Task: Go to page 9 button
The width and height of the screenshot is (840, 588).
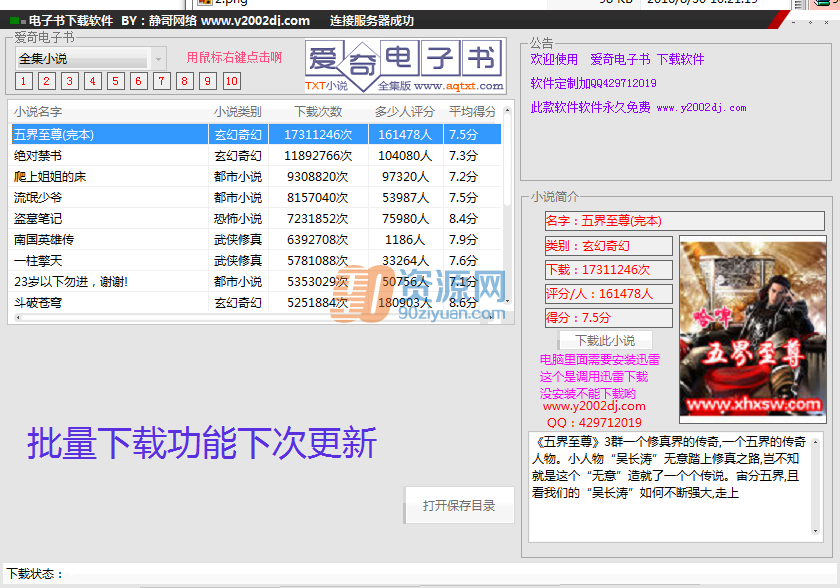Action: pyautogui.click(x=208, y=81)
